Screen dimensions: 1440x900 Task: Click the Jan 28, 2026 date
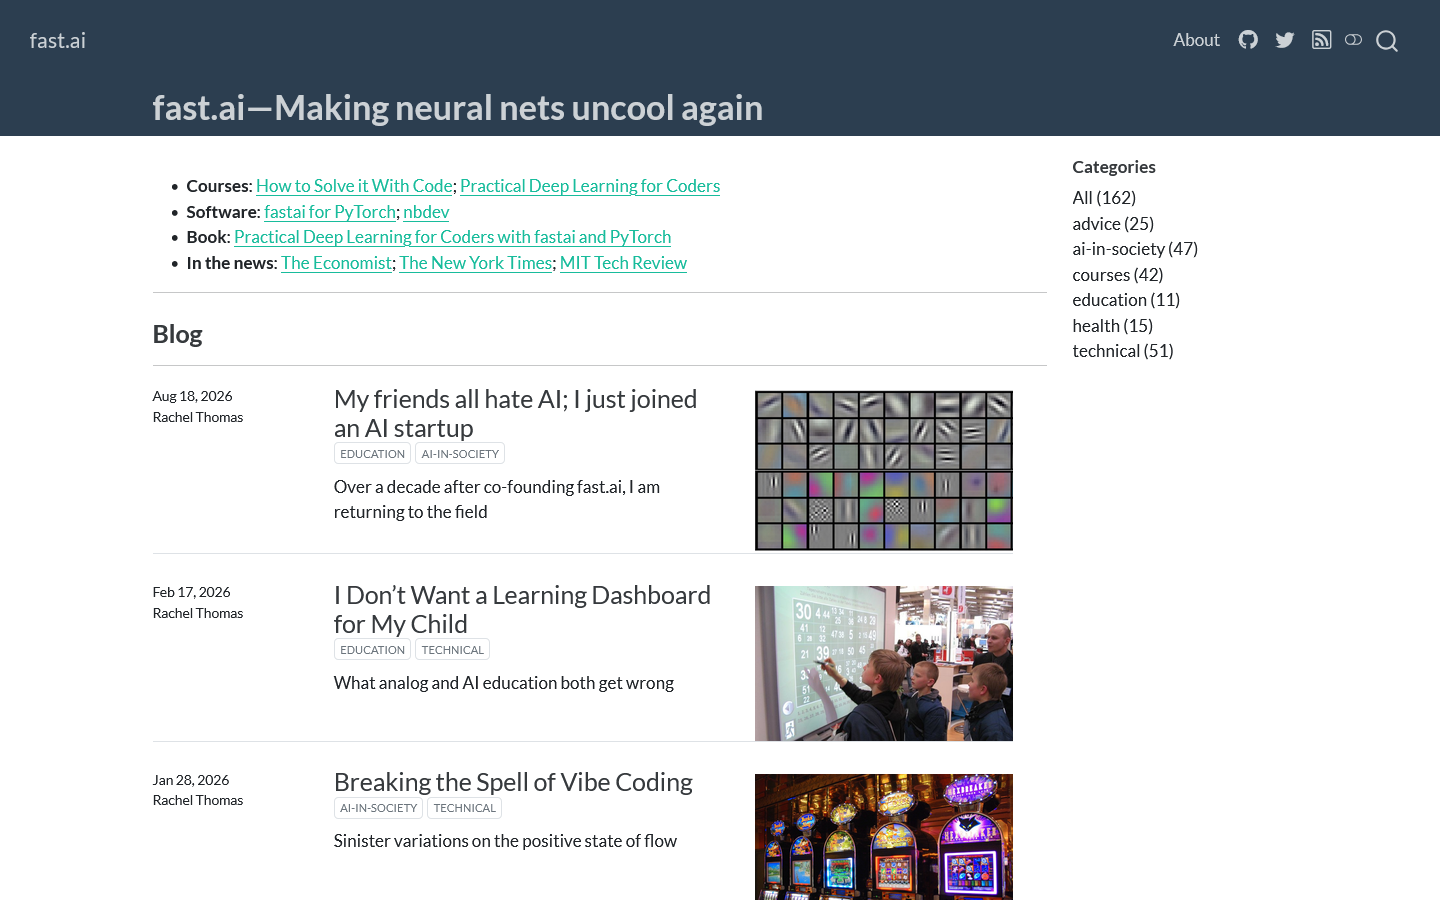[x=191, y=780]
